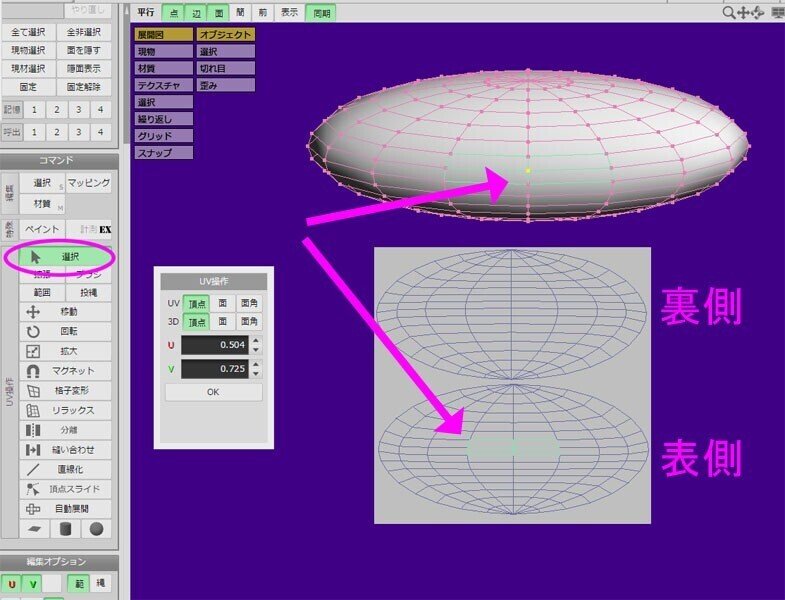Select the 自動展開 auto unwrap tool

(x=66, y=509)
